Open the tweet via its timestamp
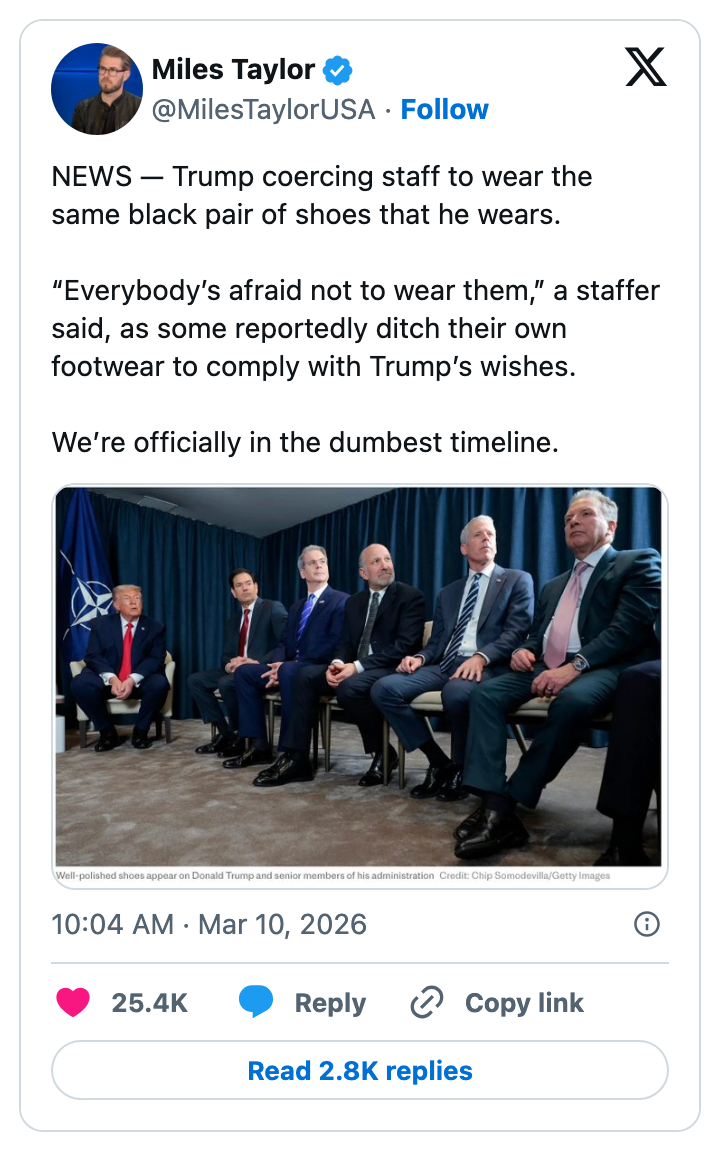The image size is (724, 1154). pos(210,924)
